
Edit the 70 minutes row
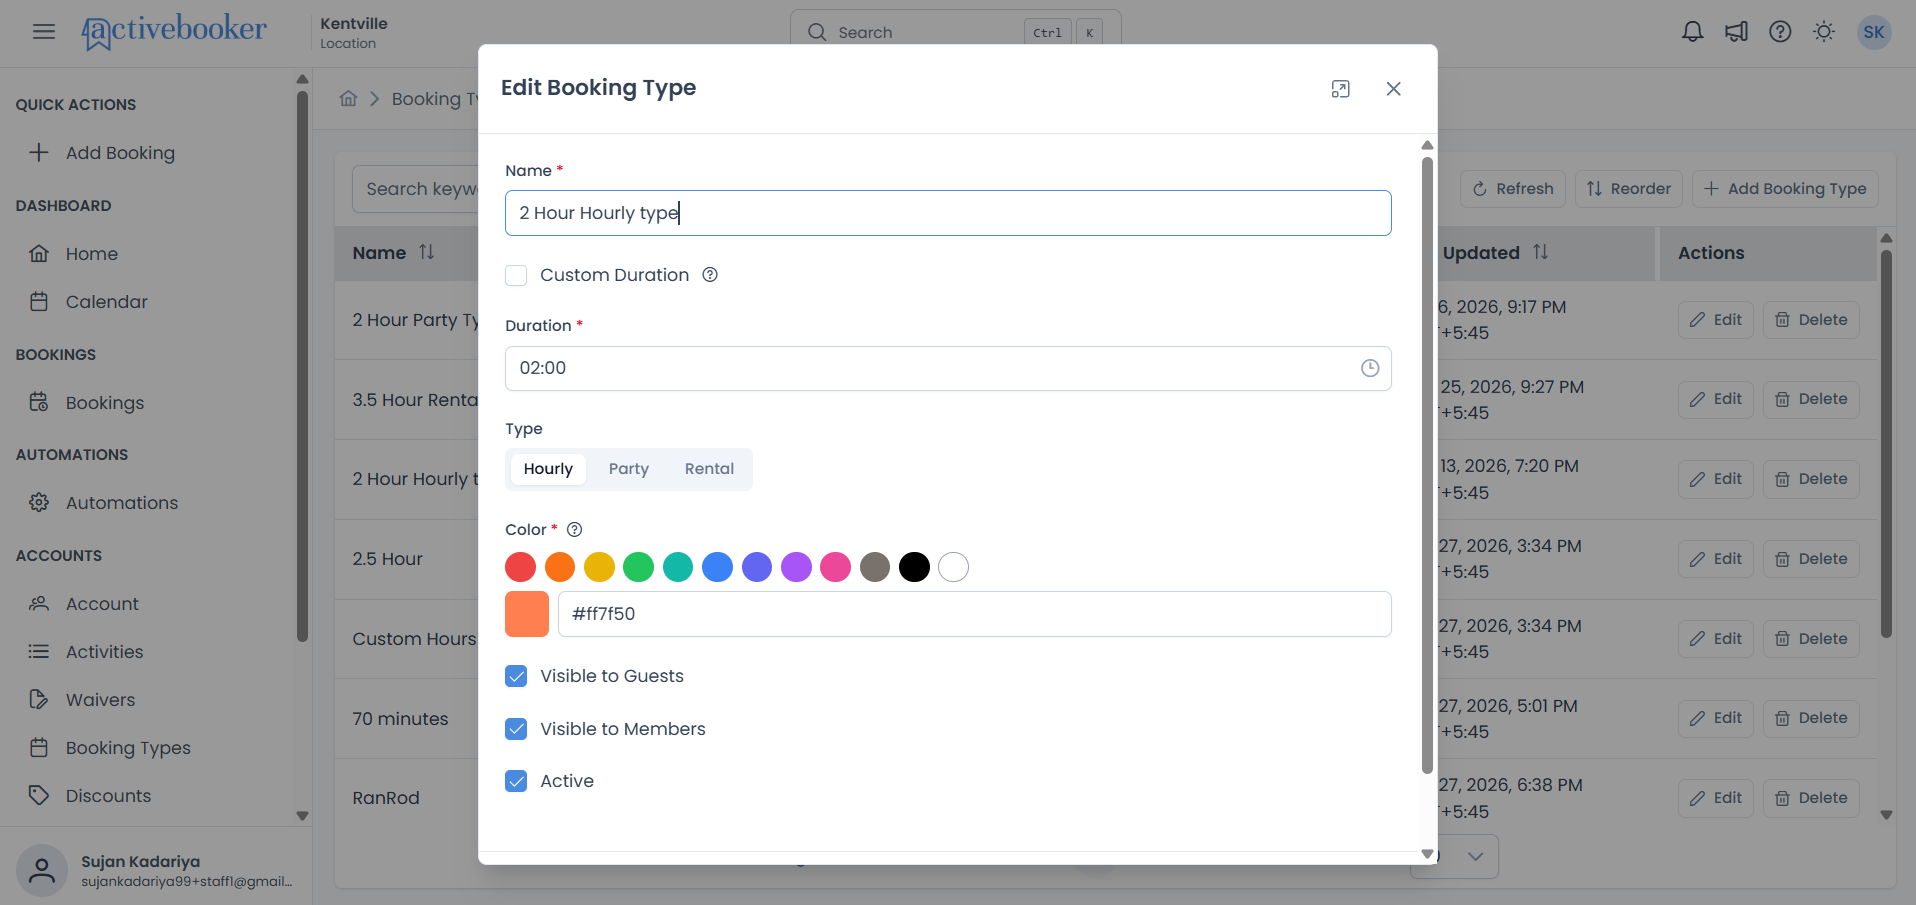click(1716, 718)
